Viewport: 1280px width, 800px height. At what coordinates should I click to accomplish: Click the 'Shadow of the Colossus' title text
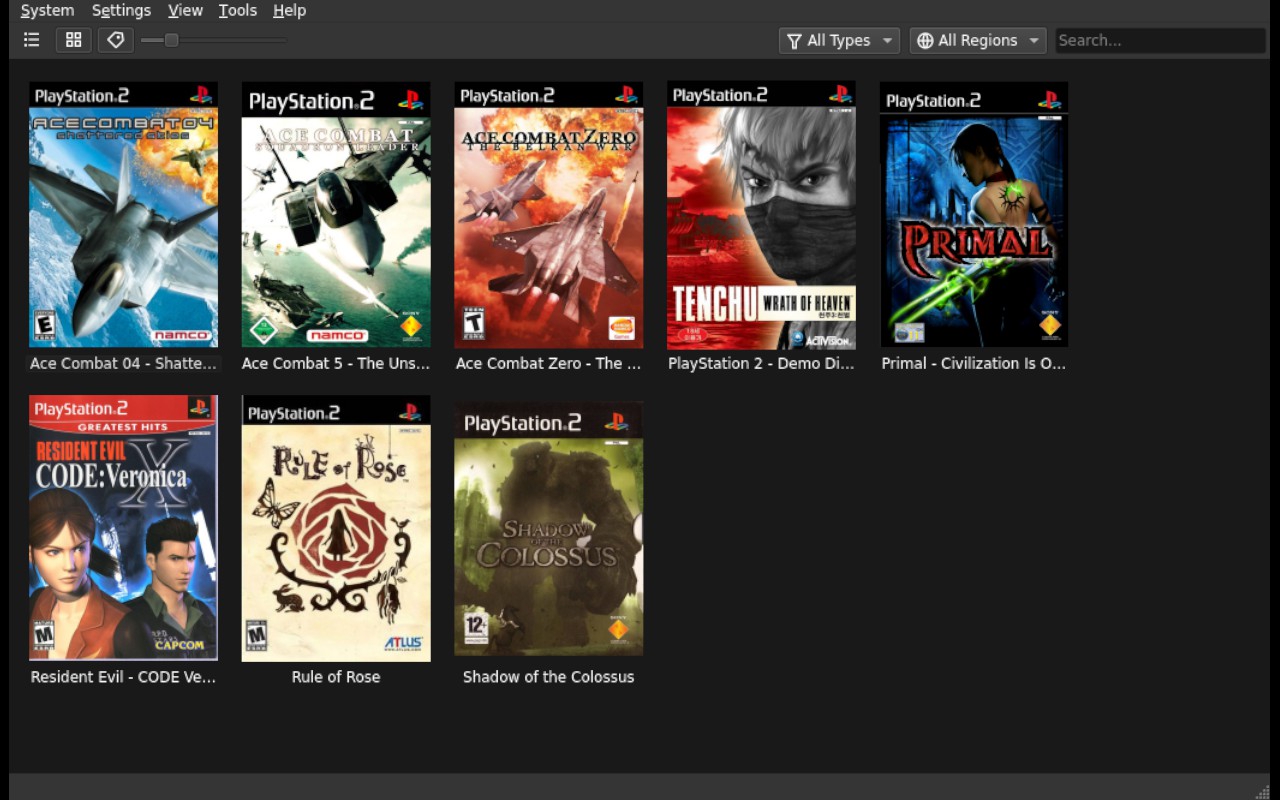(x=549, y=677)
